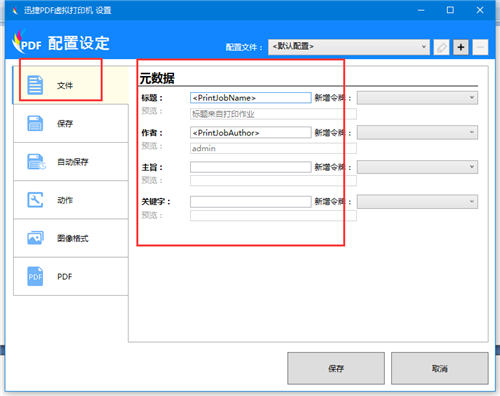
Task: Expand the 新增令牌 dropdown for 关键字
Action: click(417, 202)
